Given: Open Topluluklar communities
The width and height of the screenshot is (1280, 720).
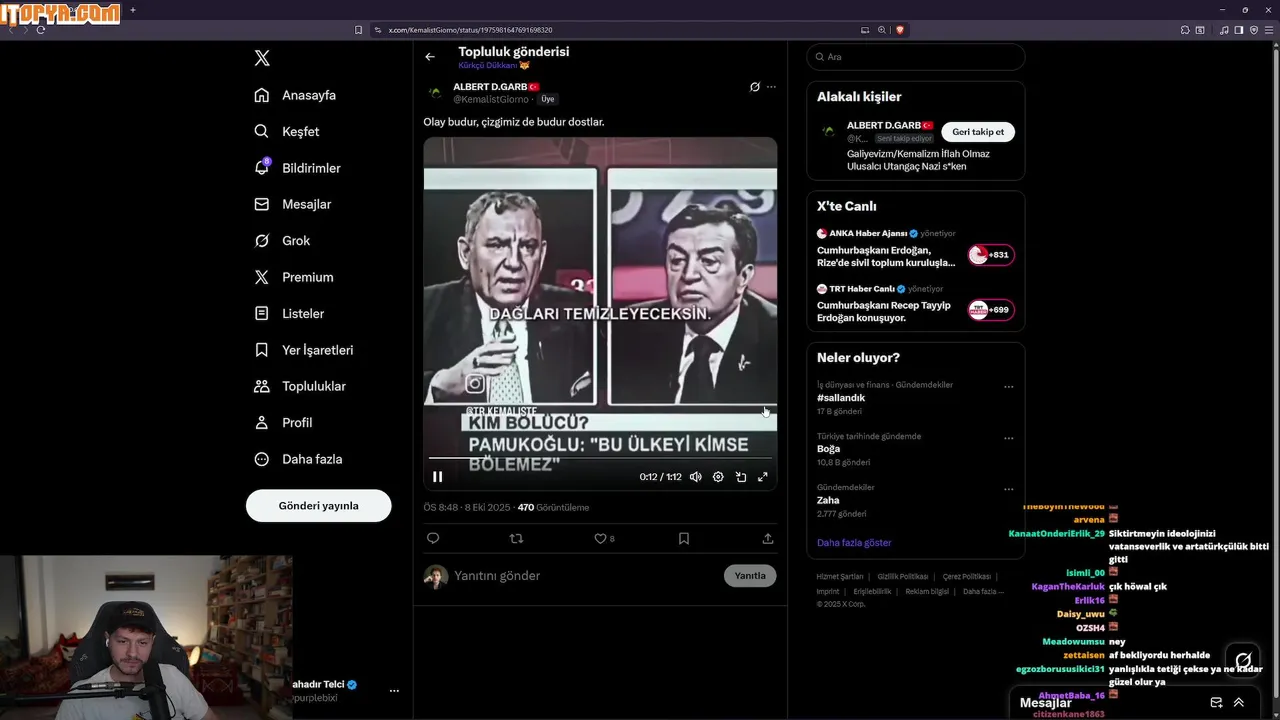Looking at the screenshot, I should [300, 386].
